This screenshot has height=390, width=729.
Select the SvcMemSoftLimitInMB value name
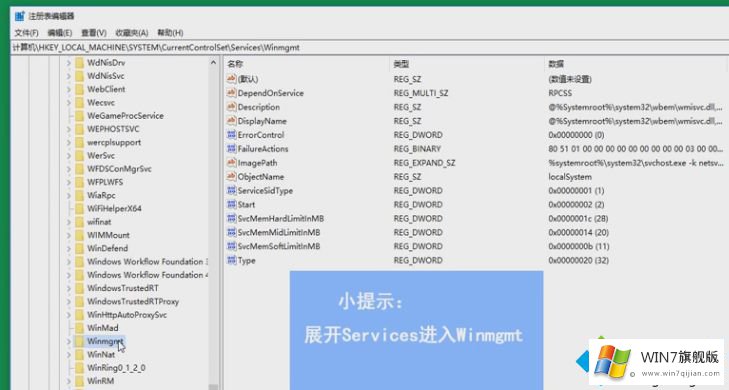[279, 246]
